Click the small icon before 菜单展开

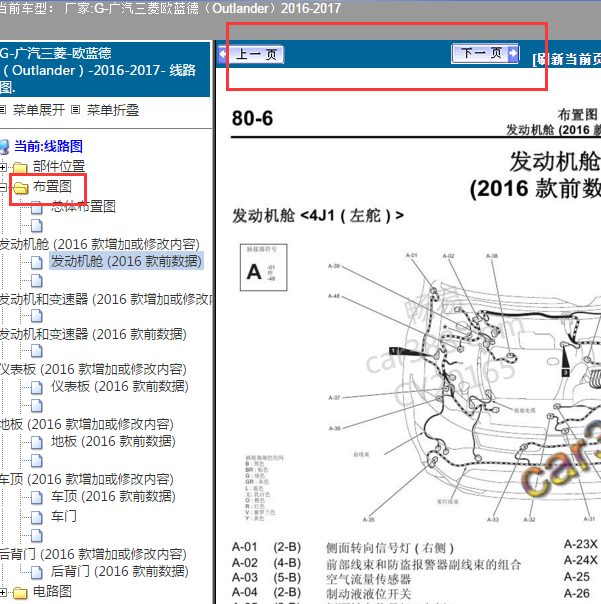click(2, 110)
